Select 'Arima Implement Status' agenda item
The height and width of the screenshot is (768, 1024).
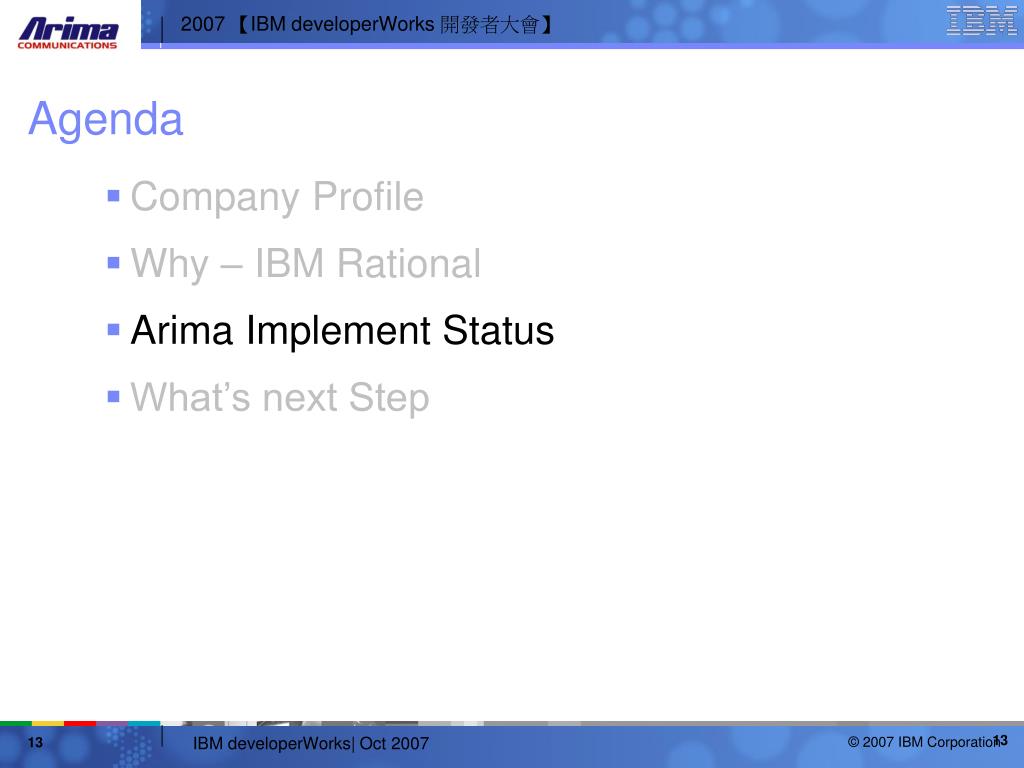(x=342, y=330)
